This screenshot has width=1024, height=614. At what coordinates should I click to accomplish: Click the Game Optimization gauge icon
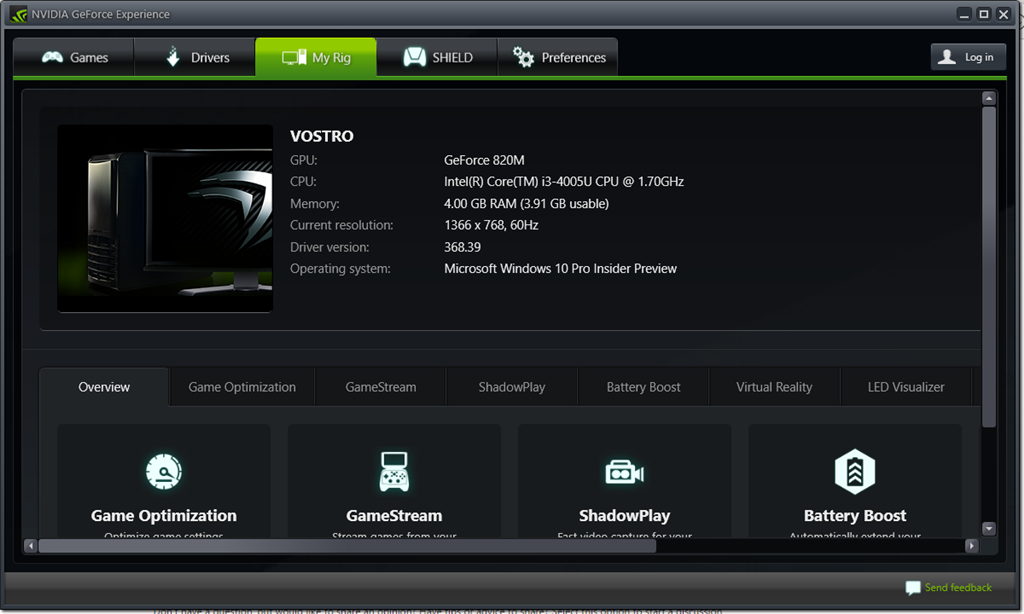click(164, 471)
